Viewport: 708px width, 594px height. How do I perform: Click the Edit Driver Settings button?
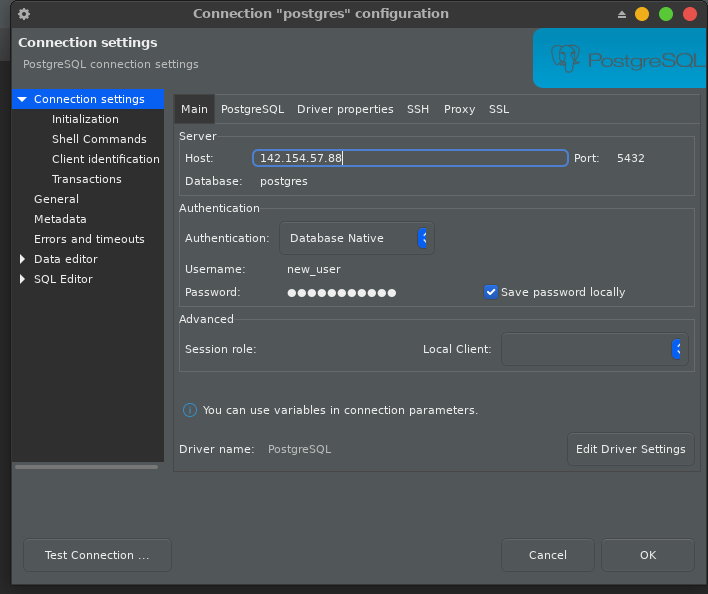point(630,449)
